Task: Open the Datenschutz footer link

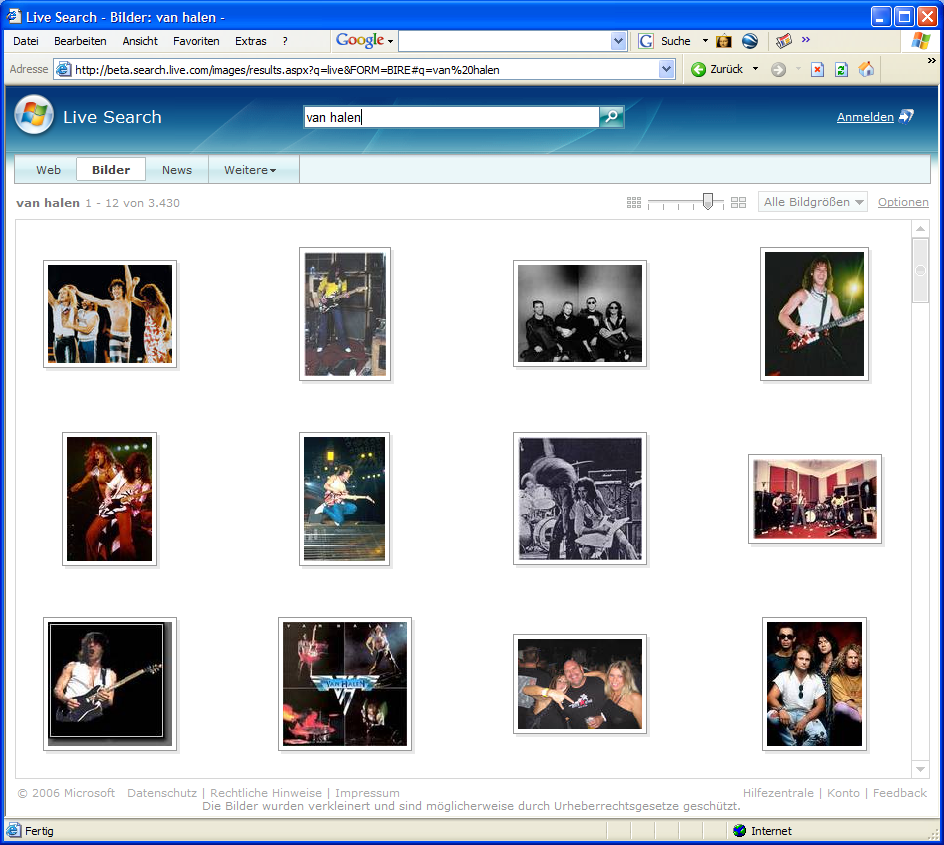Action: [162, 793]
